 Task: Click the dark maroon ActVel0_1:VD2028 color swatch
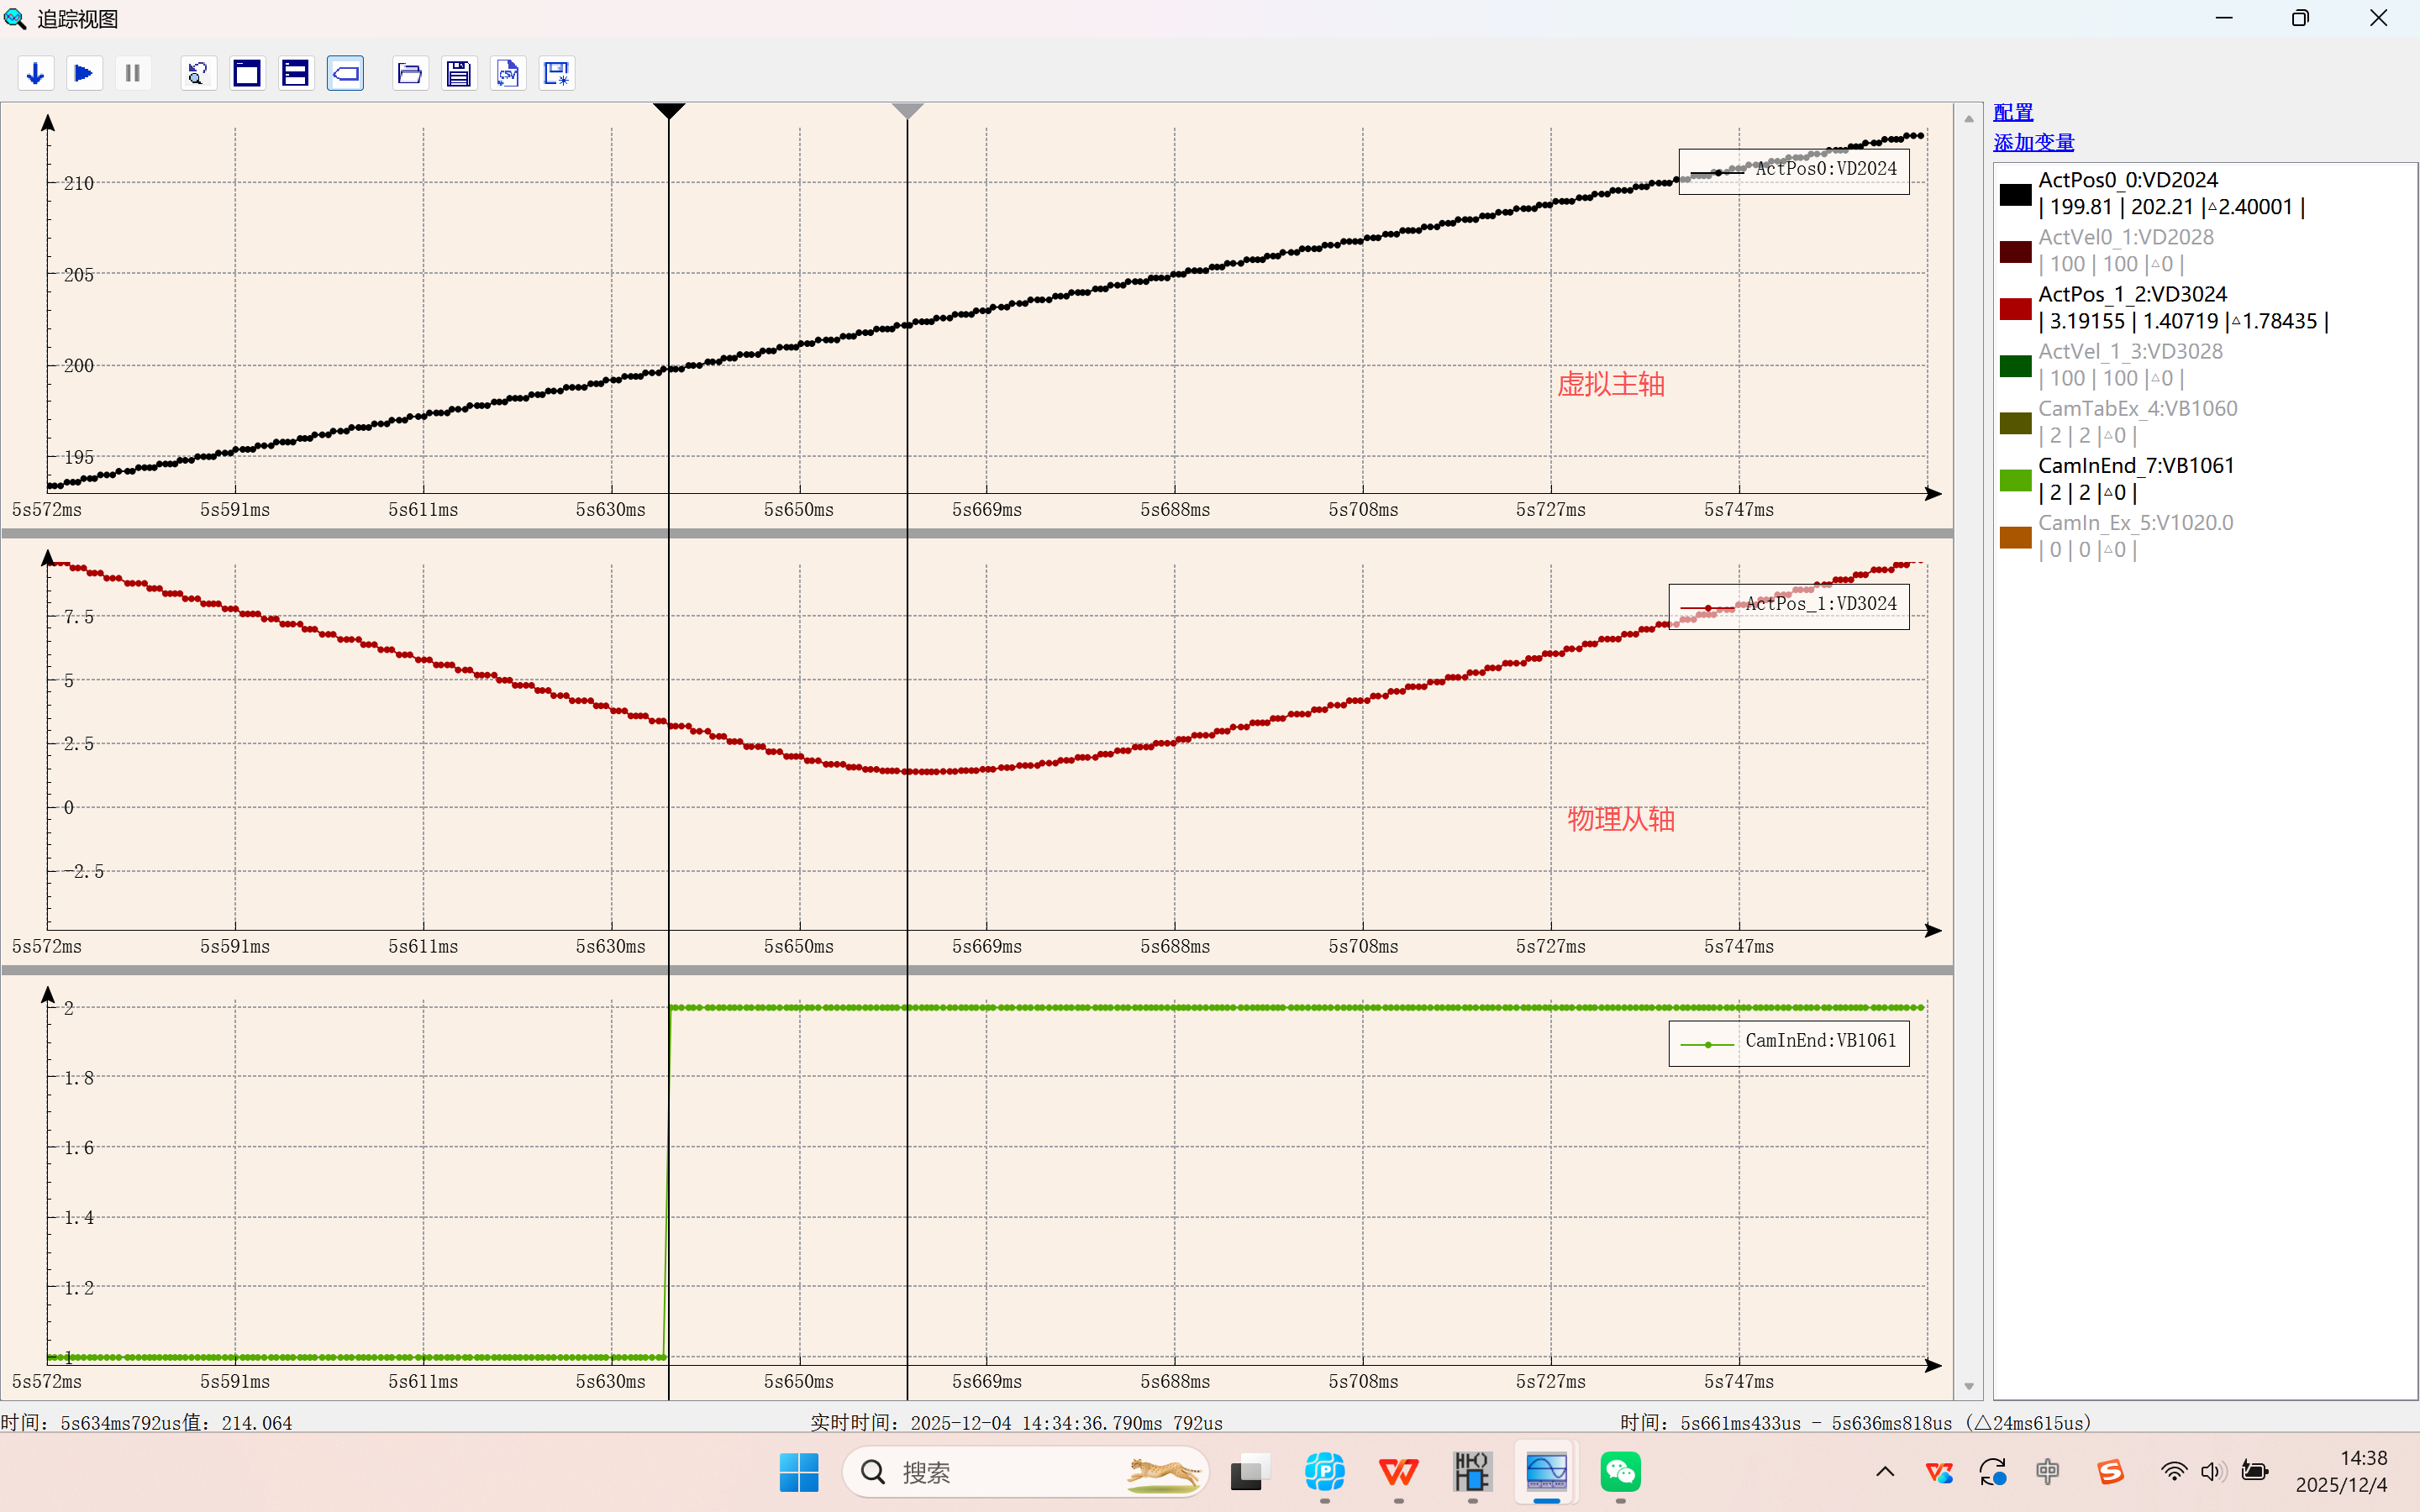pos(2015,251)
